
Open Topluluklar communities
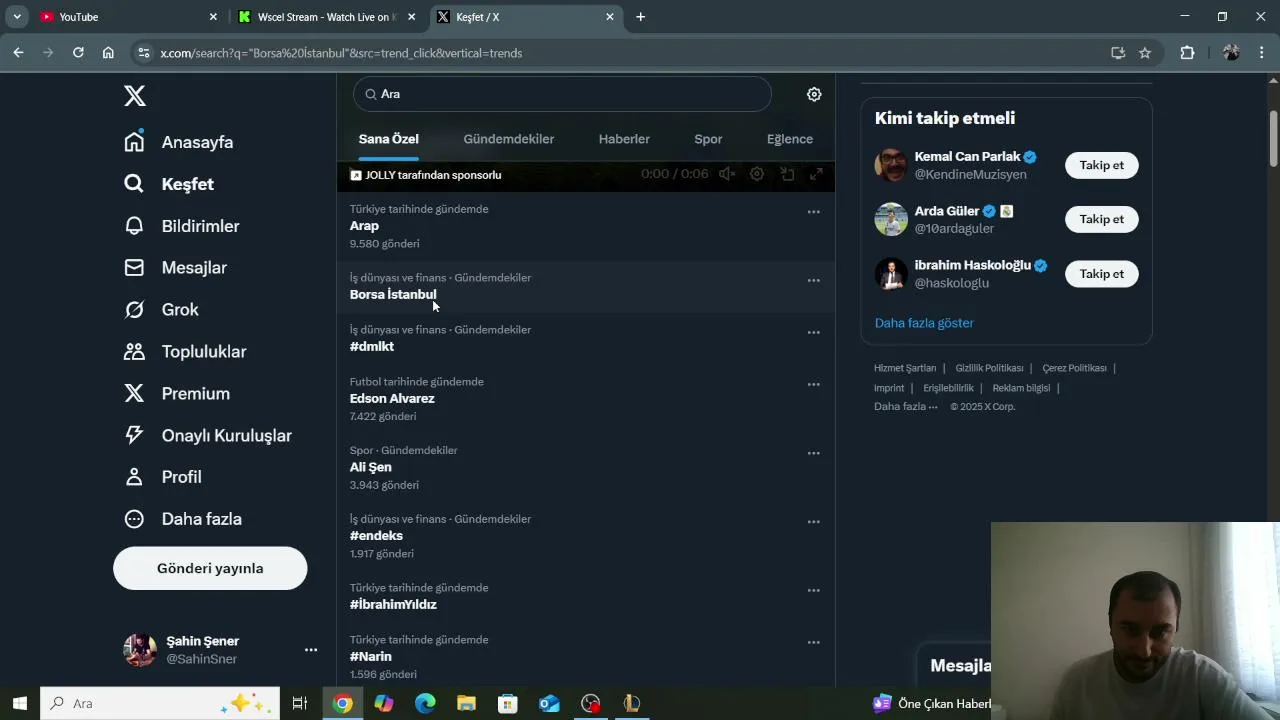coord(184,352)
